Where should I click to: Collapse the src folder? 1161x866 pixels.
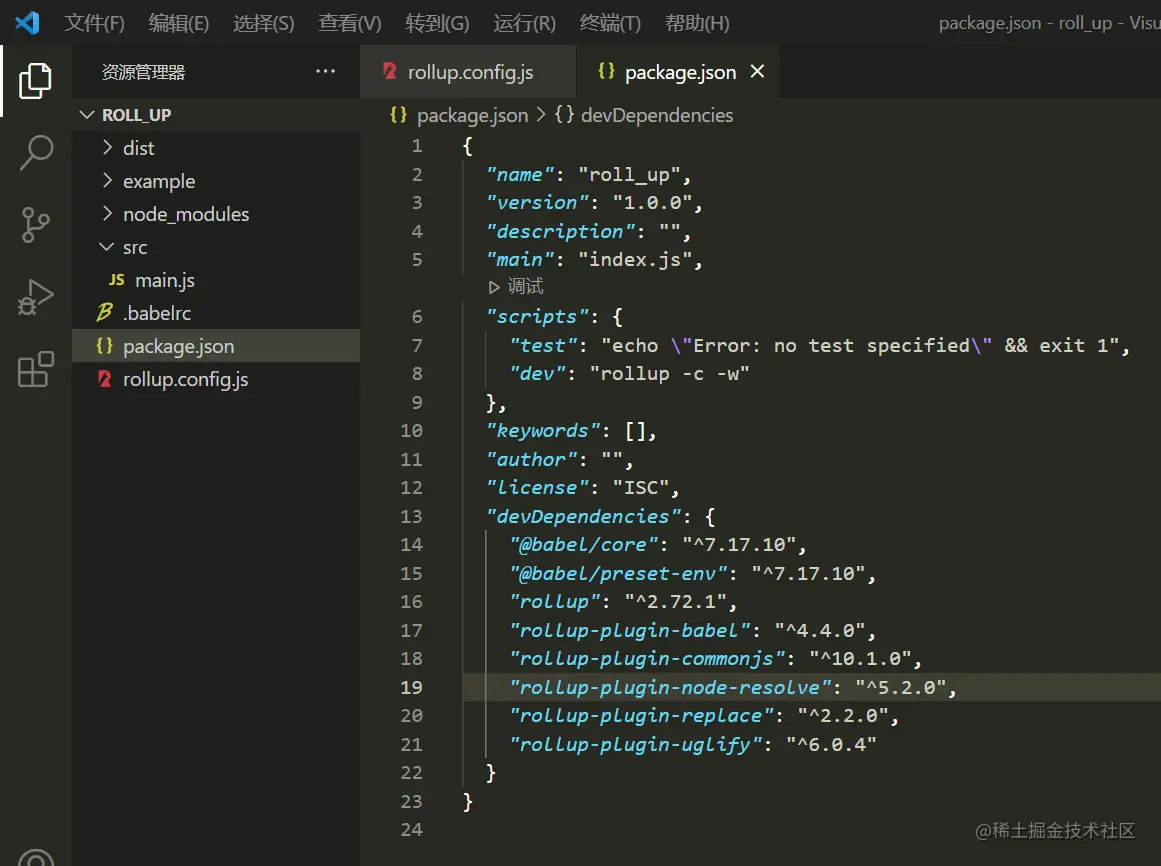coord(107,246)
